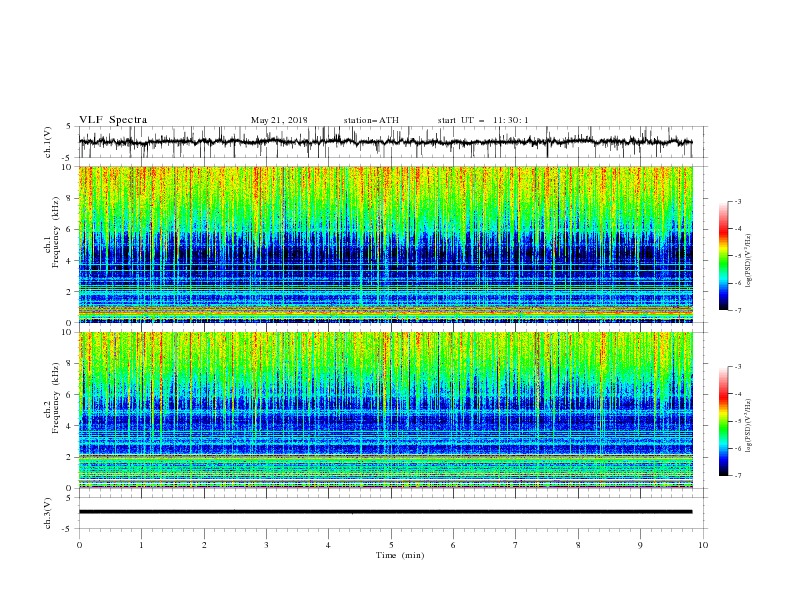This screenshot has width=792, height=612.
Task: Click the "8" kHz tick on ch.2 frequency axis
Action: [x=70, y=363]
